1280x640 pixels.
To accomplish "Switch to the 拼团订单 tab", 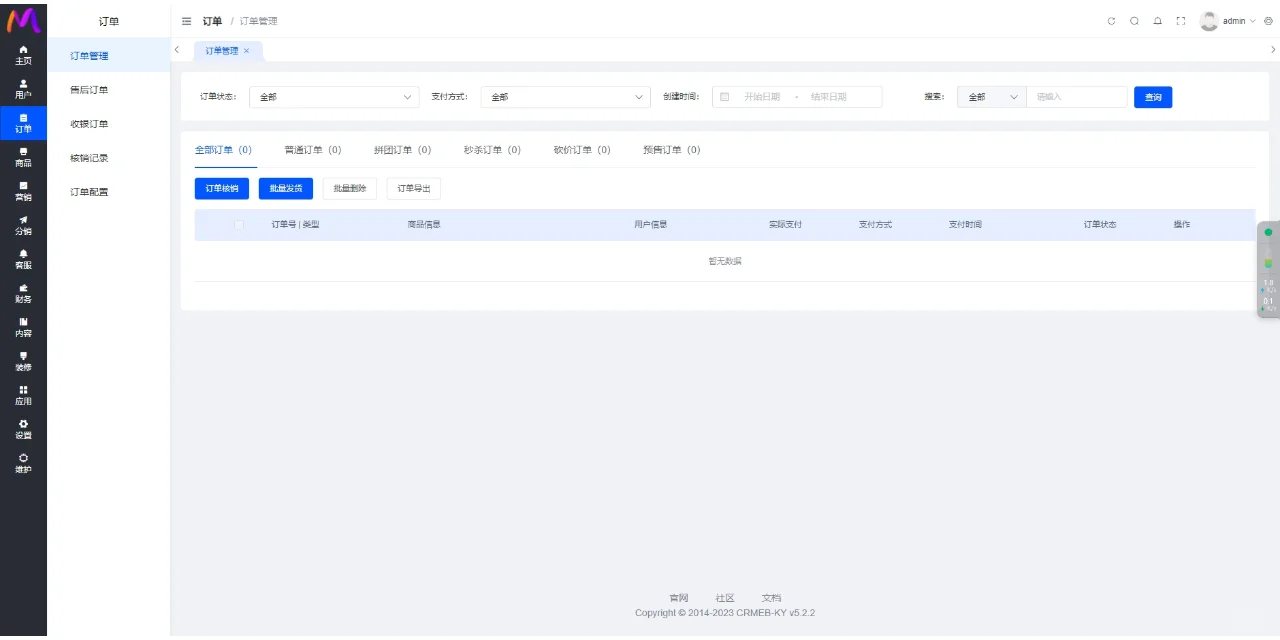I will click(402, 150).
